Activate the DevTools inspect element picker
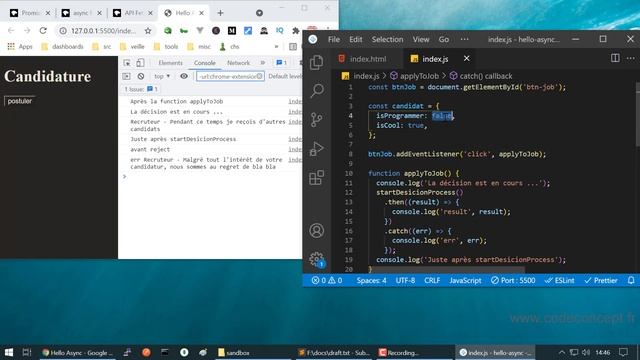Viewport: 640px width, 360px height. [x=127, y=63]
